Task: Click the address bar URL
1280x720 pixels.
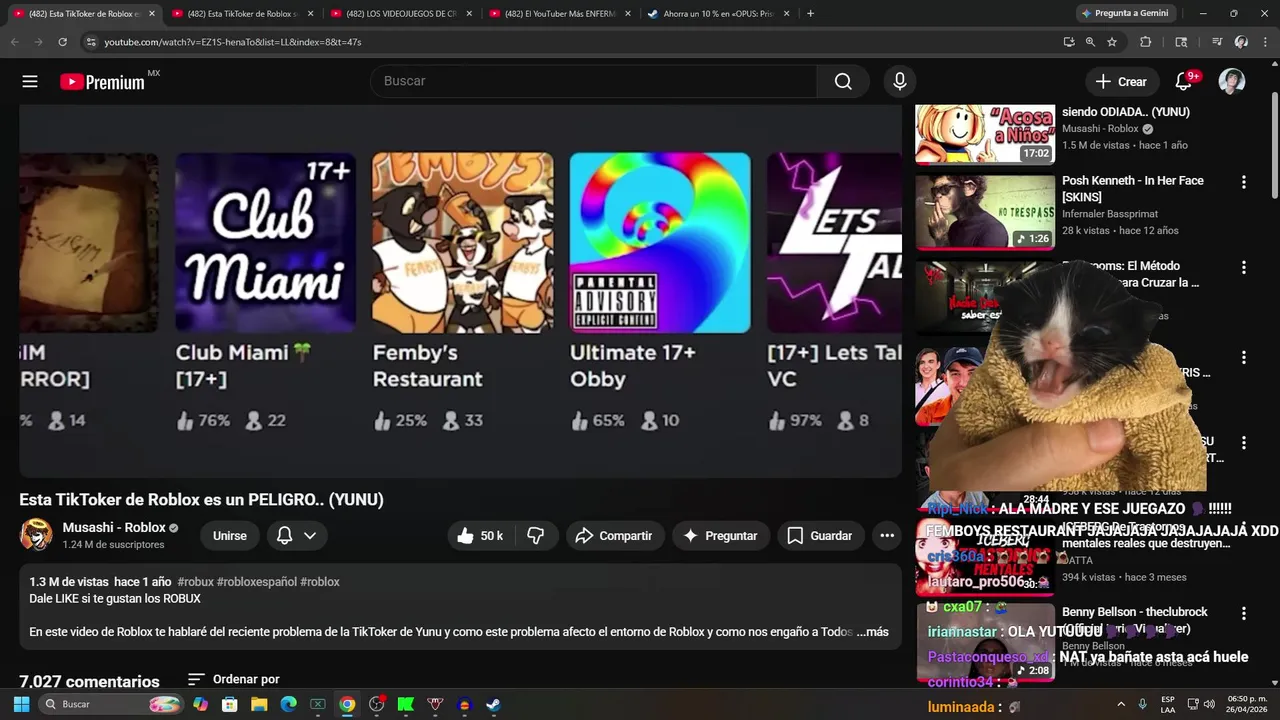Action: (x=233, y=42)
